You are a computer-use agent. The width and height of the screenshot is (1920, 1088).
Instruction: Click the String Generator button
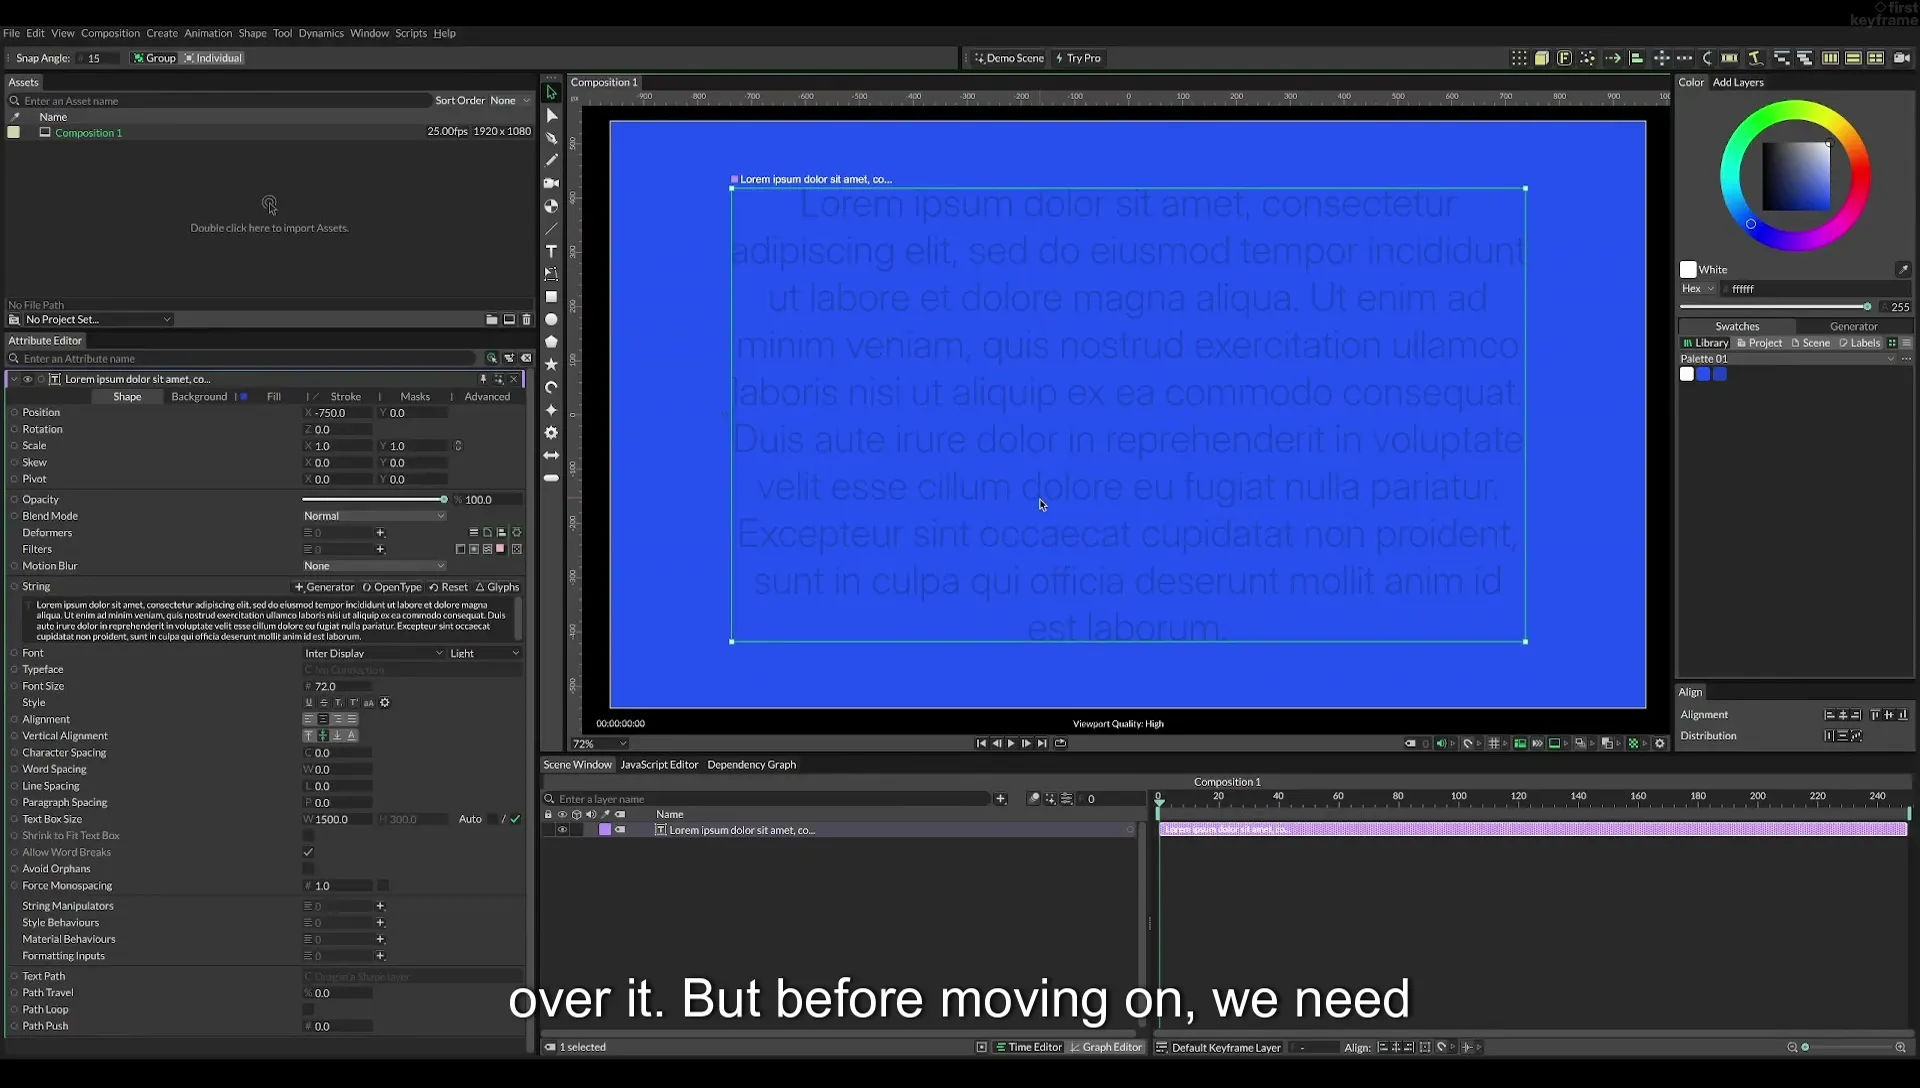point(324,588)
